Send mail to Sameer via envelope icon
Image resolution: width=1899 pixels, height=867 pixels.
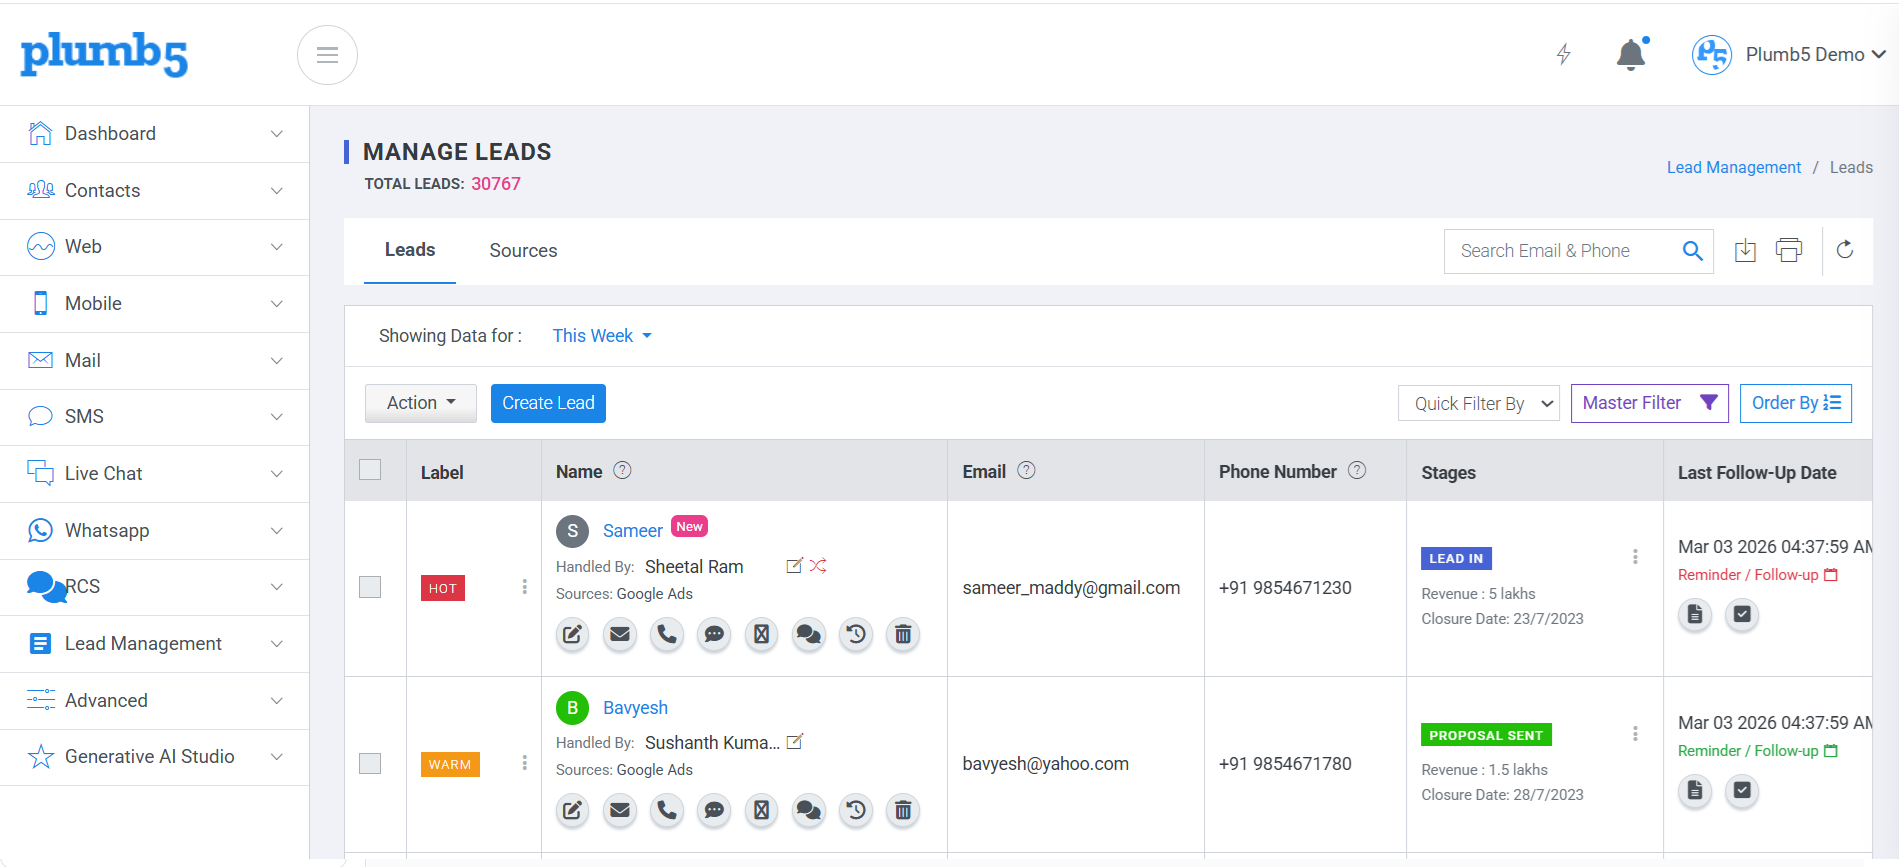coord(620,634)
